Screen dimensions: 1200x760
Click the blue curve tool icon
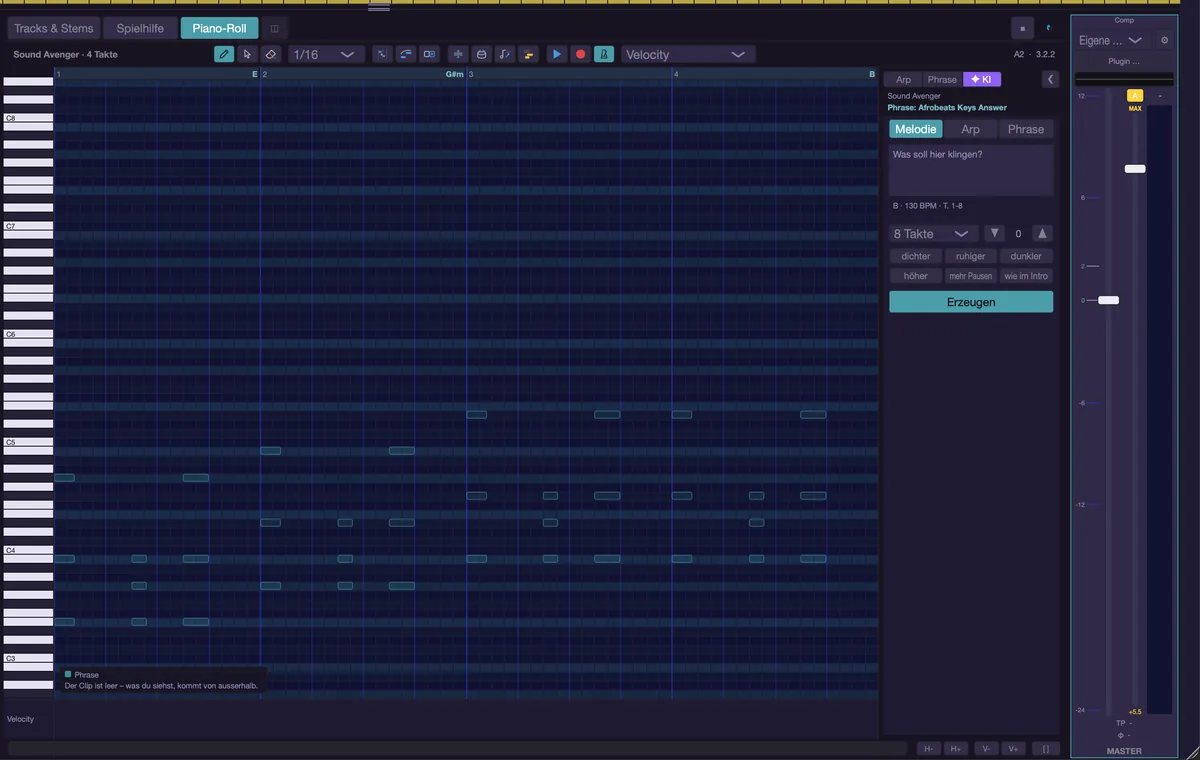[406, 54]
